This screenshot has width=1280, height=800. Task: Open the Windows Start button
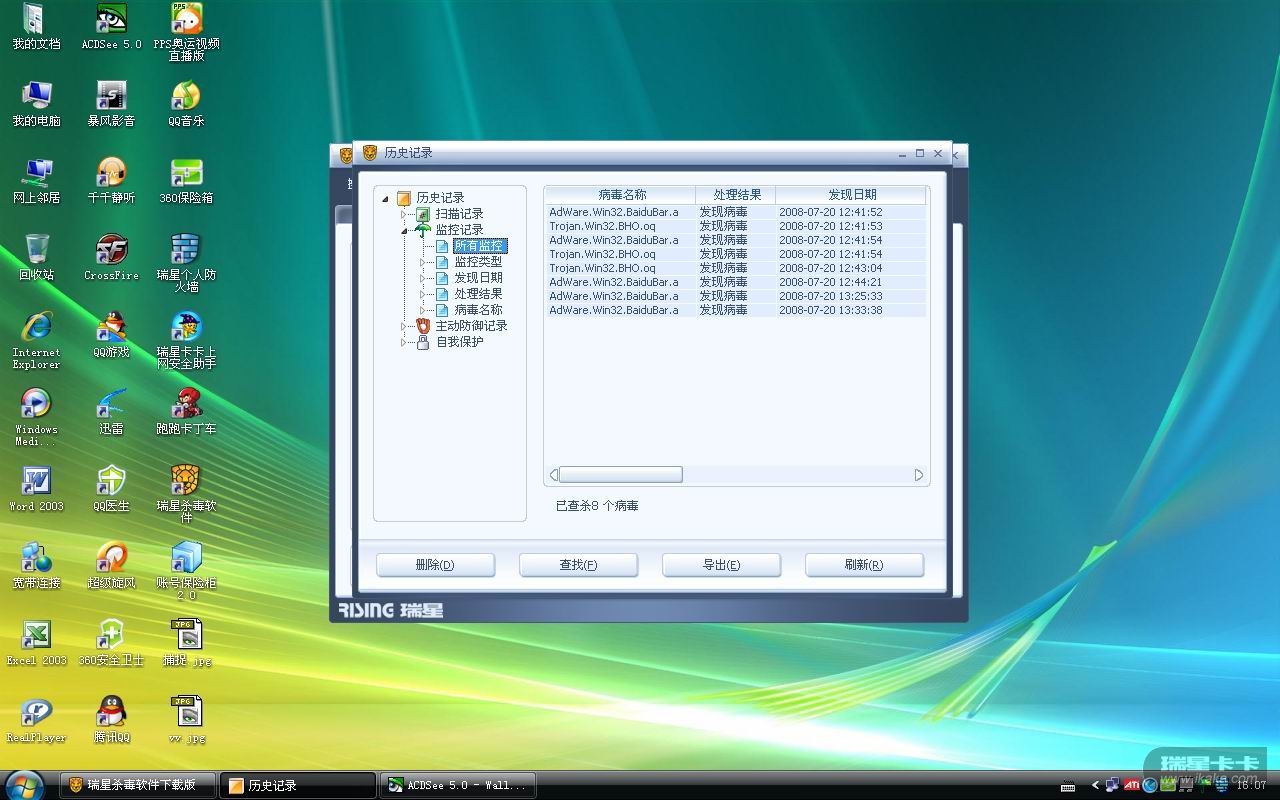[24, 784]
